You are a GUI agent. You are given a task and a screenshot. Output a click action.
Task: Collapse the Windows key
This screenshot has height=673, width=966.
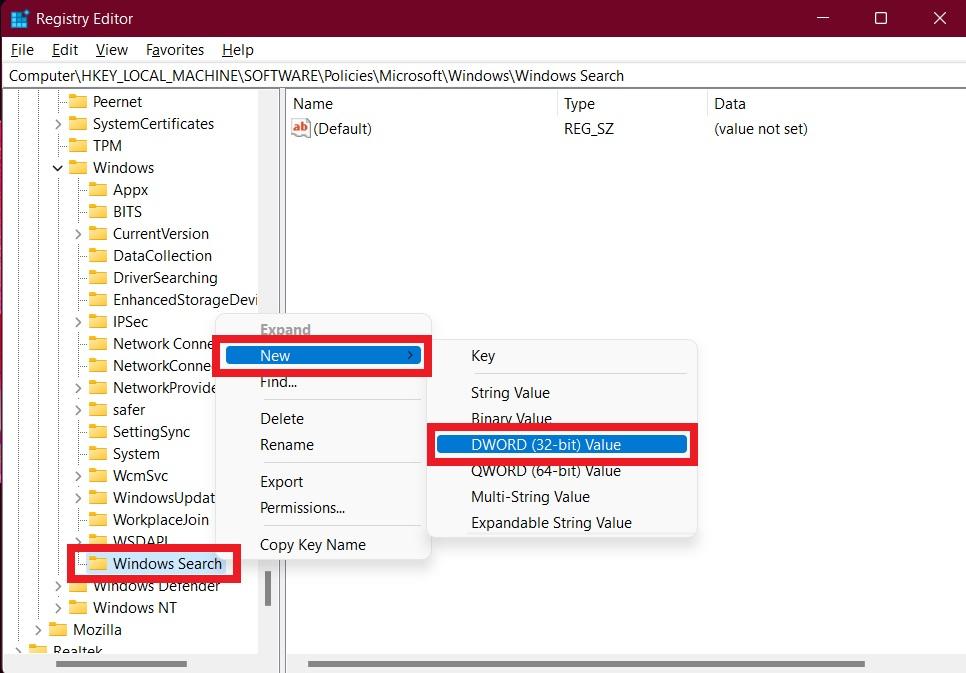[58, 168]
